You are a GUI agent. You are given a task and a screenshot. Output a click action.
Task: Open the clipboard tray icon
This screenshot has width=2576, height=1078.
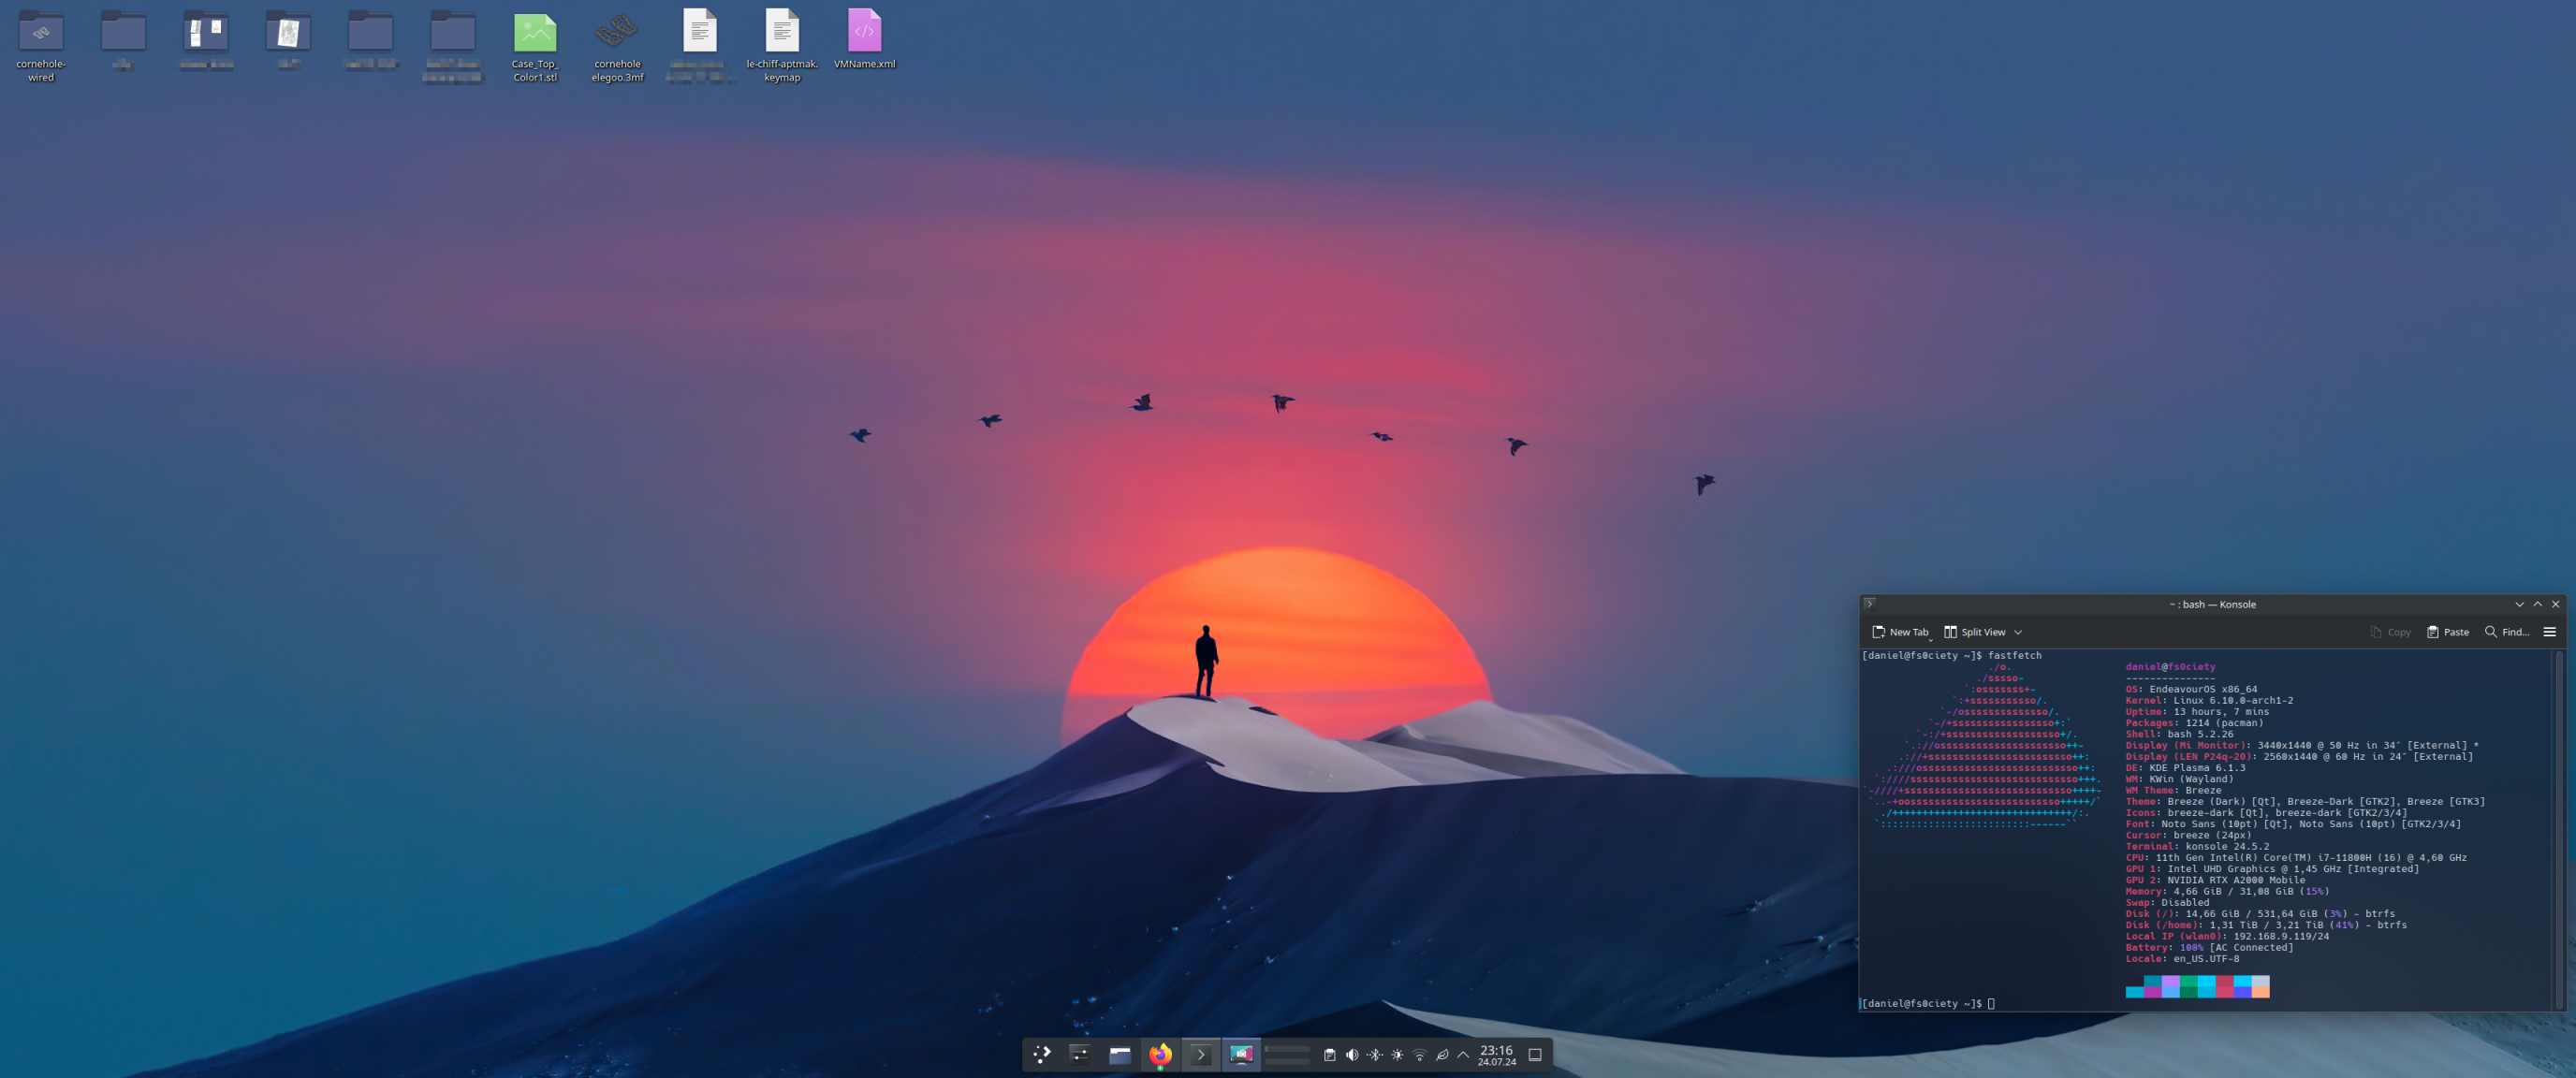point(1329,1055)
